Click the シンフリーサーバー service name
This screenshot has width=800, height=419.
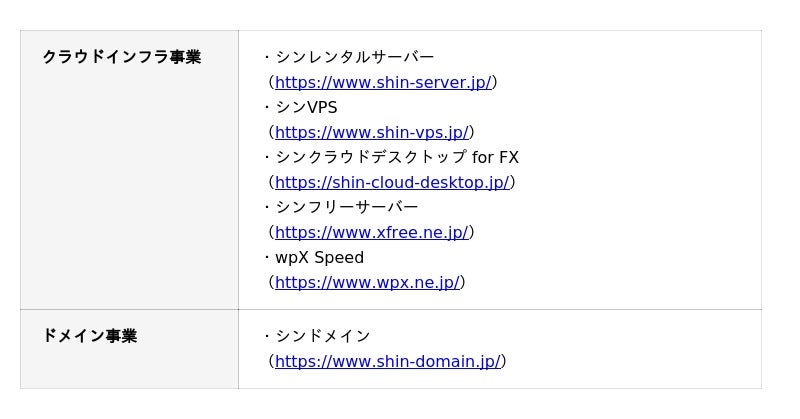347,207
